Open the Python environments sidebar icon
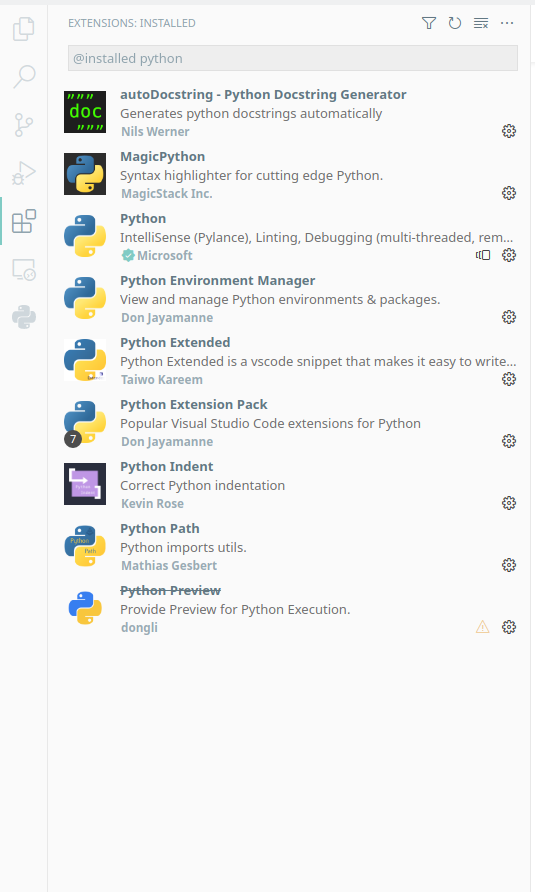Screen dimensions: 535x892 24,317
